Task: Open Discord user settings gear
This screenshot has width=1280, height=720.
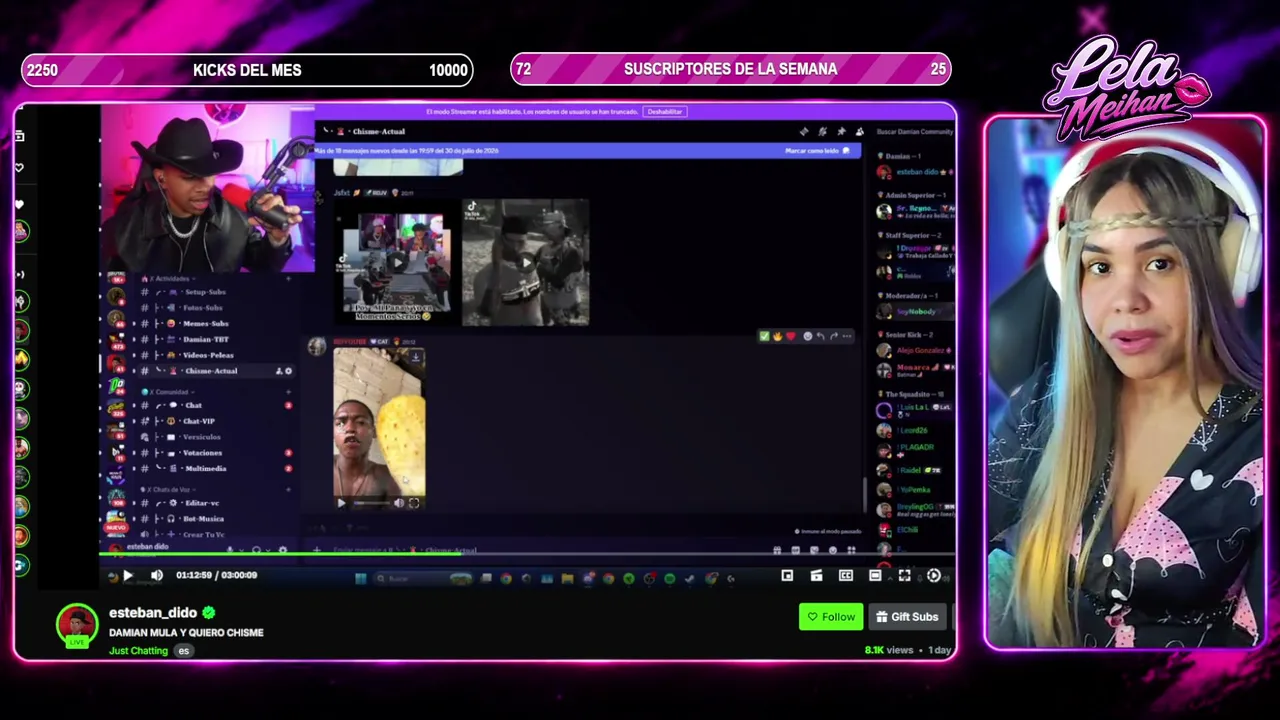Action: coord(283,549)
